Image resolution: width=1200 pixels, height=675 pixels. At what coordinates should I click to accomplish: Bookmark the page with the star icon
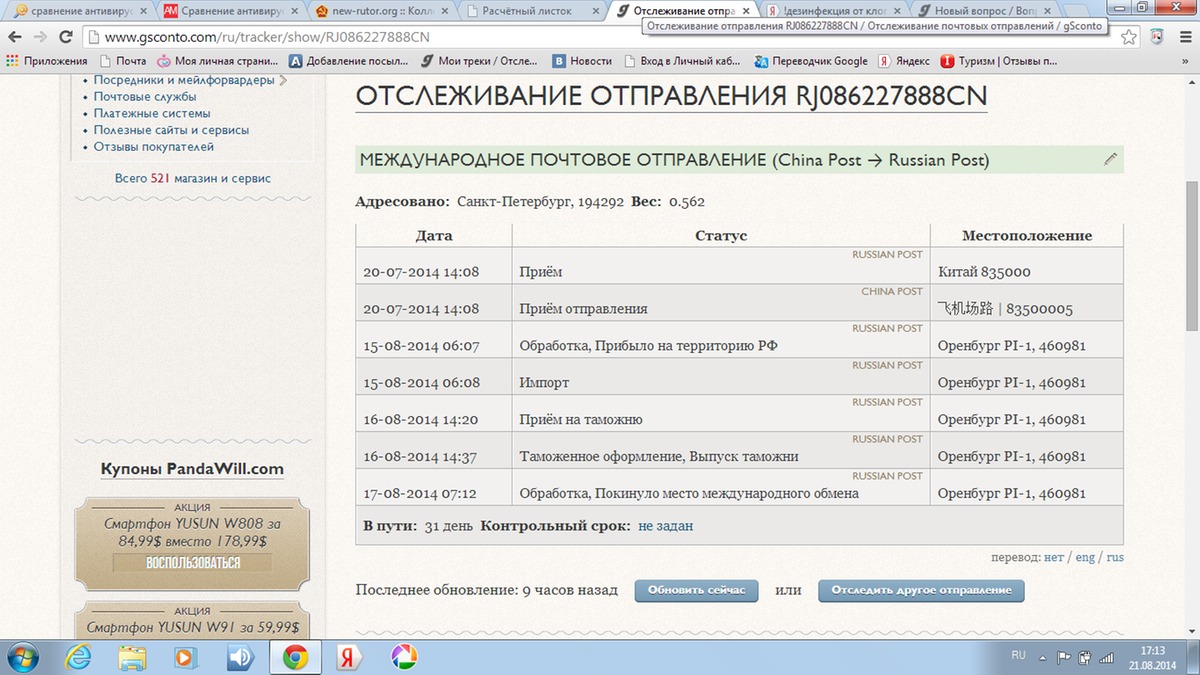[1129, 37]
